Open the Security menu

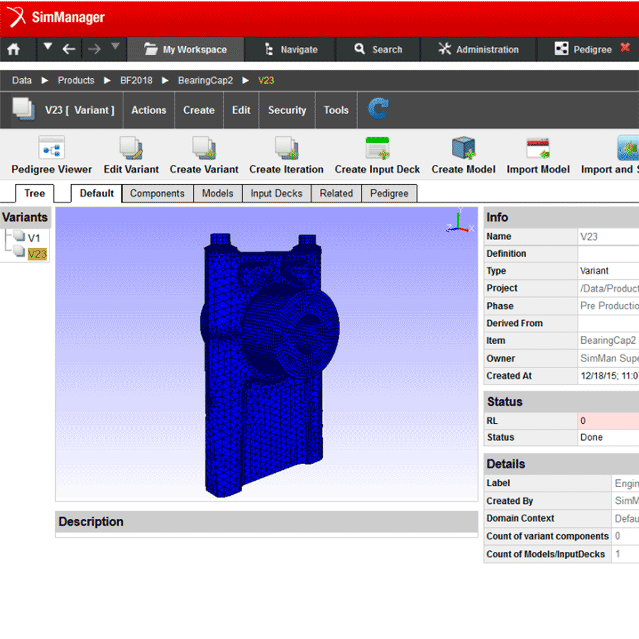click(287, 110)
